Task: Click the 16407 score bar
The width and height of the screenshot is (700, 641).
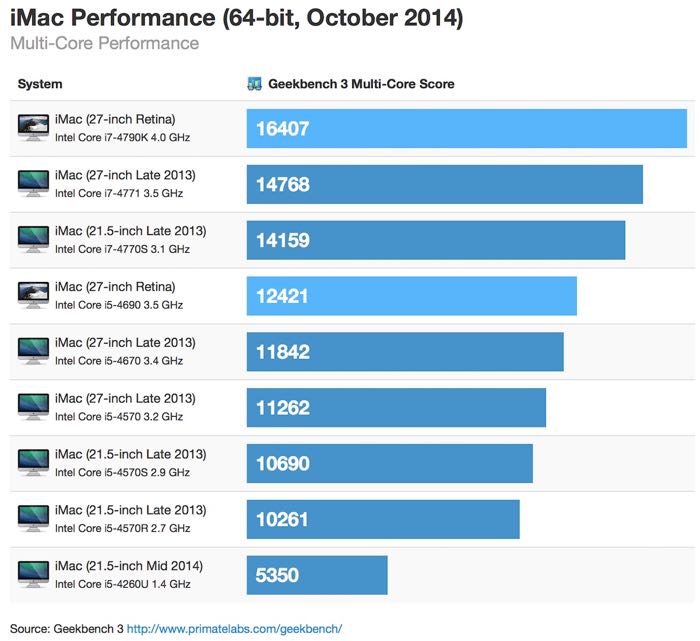Action: (466, 128)
